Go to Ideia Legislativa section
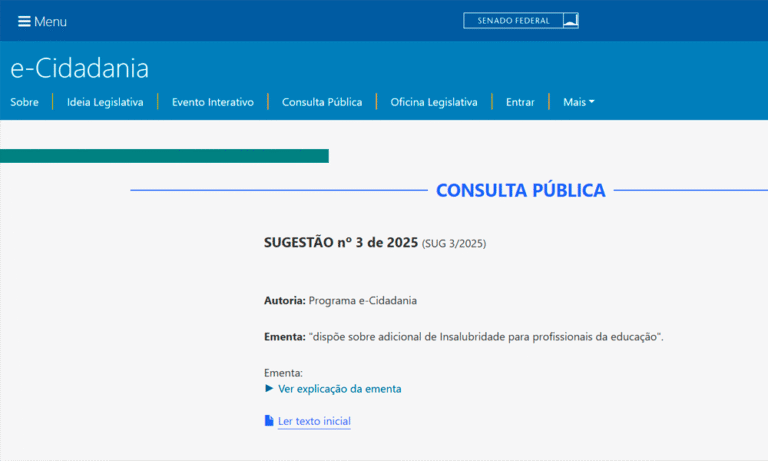This screenshot has width=768, height=461. 105,102
